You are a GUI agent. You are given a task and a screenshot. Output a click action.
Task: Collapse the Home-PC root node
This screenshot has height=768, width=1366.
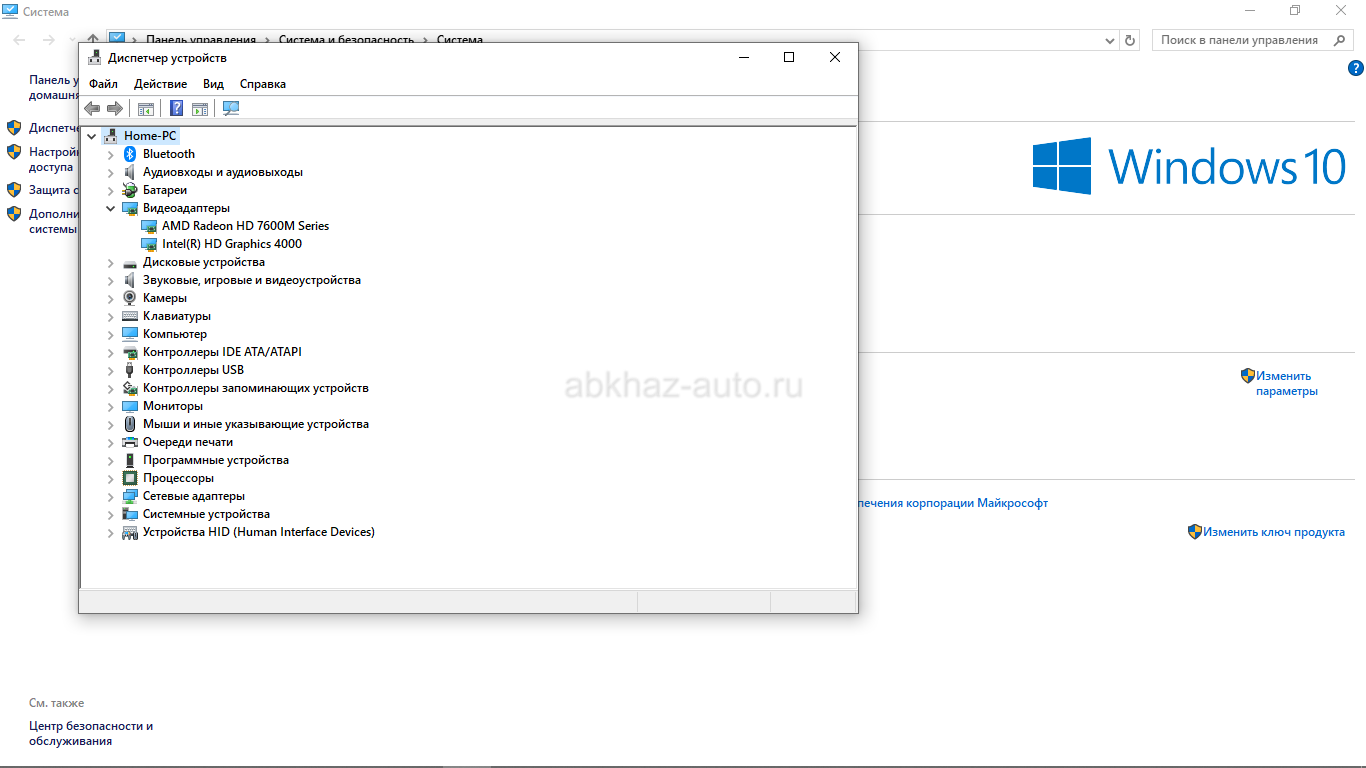[x=92, y=136]
